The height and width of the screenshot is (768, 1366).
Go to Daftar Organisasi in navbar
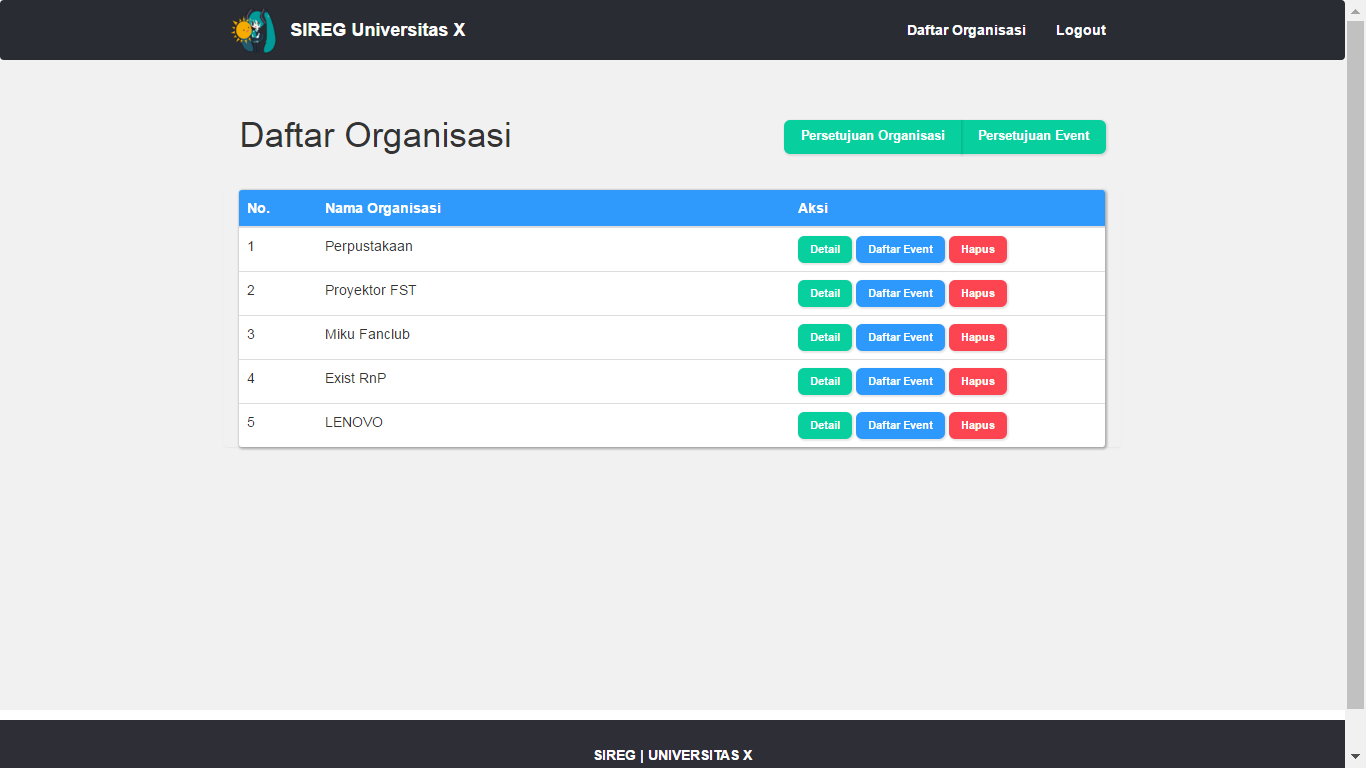pyautogui.click(x=966, y=30)
